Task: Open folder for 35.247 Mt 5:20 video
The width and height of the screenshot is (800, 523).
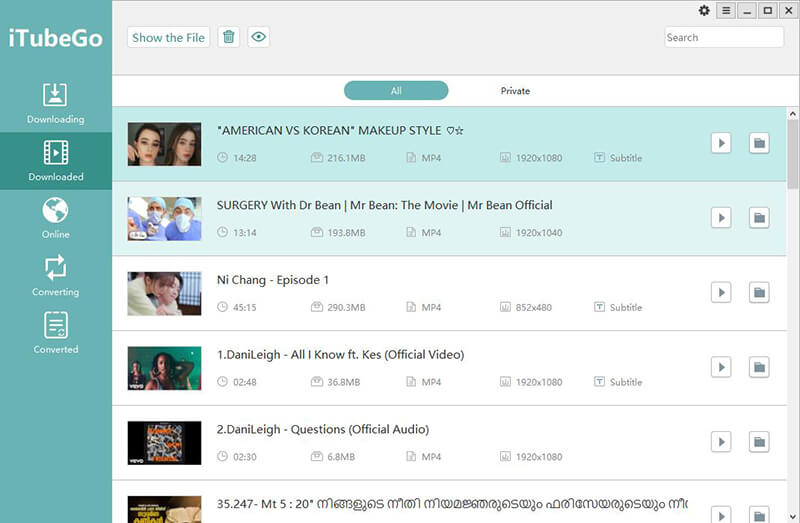Action: (x=759, y=514)
